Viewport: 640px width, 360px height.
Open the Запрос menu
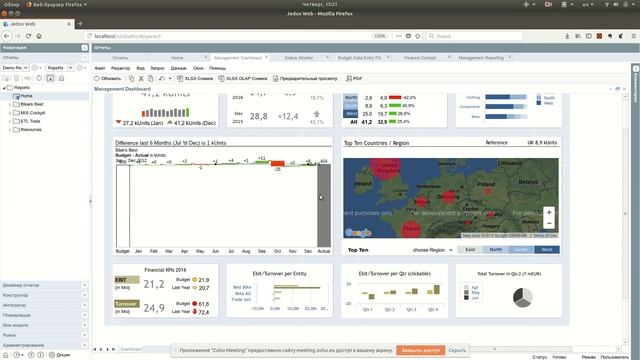tap(157, 68)
